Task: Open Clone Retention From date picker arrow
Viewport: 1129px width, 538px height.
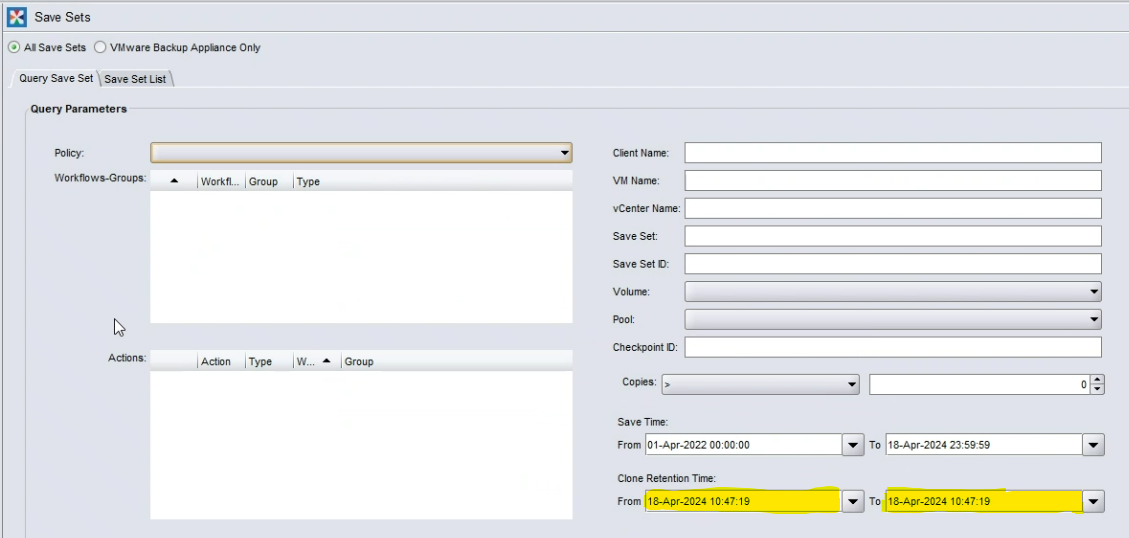Action: [x=852, y=501]
